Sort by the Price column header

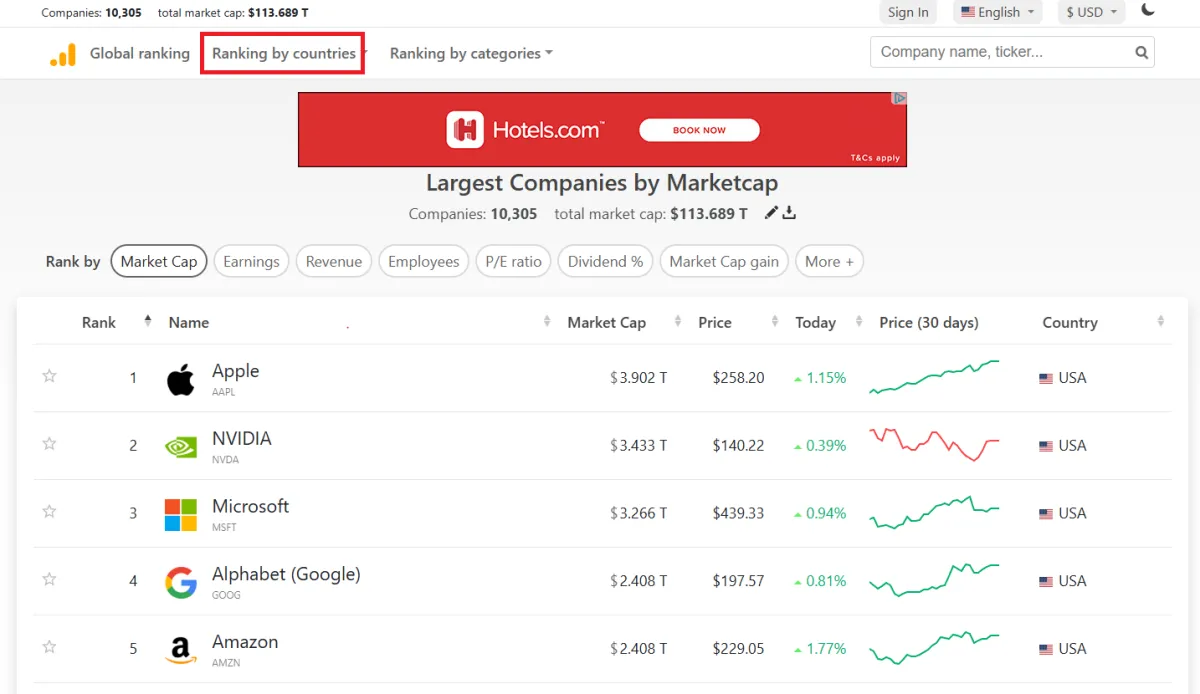[x=715, y=322]
